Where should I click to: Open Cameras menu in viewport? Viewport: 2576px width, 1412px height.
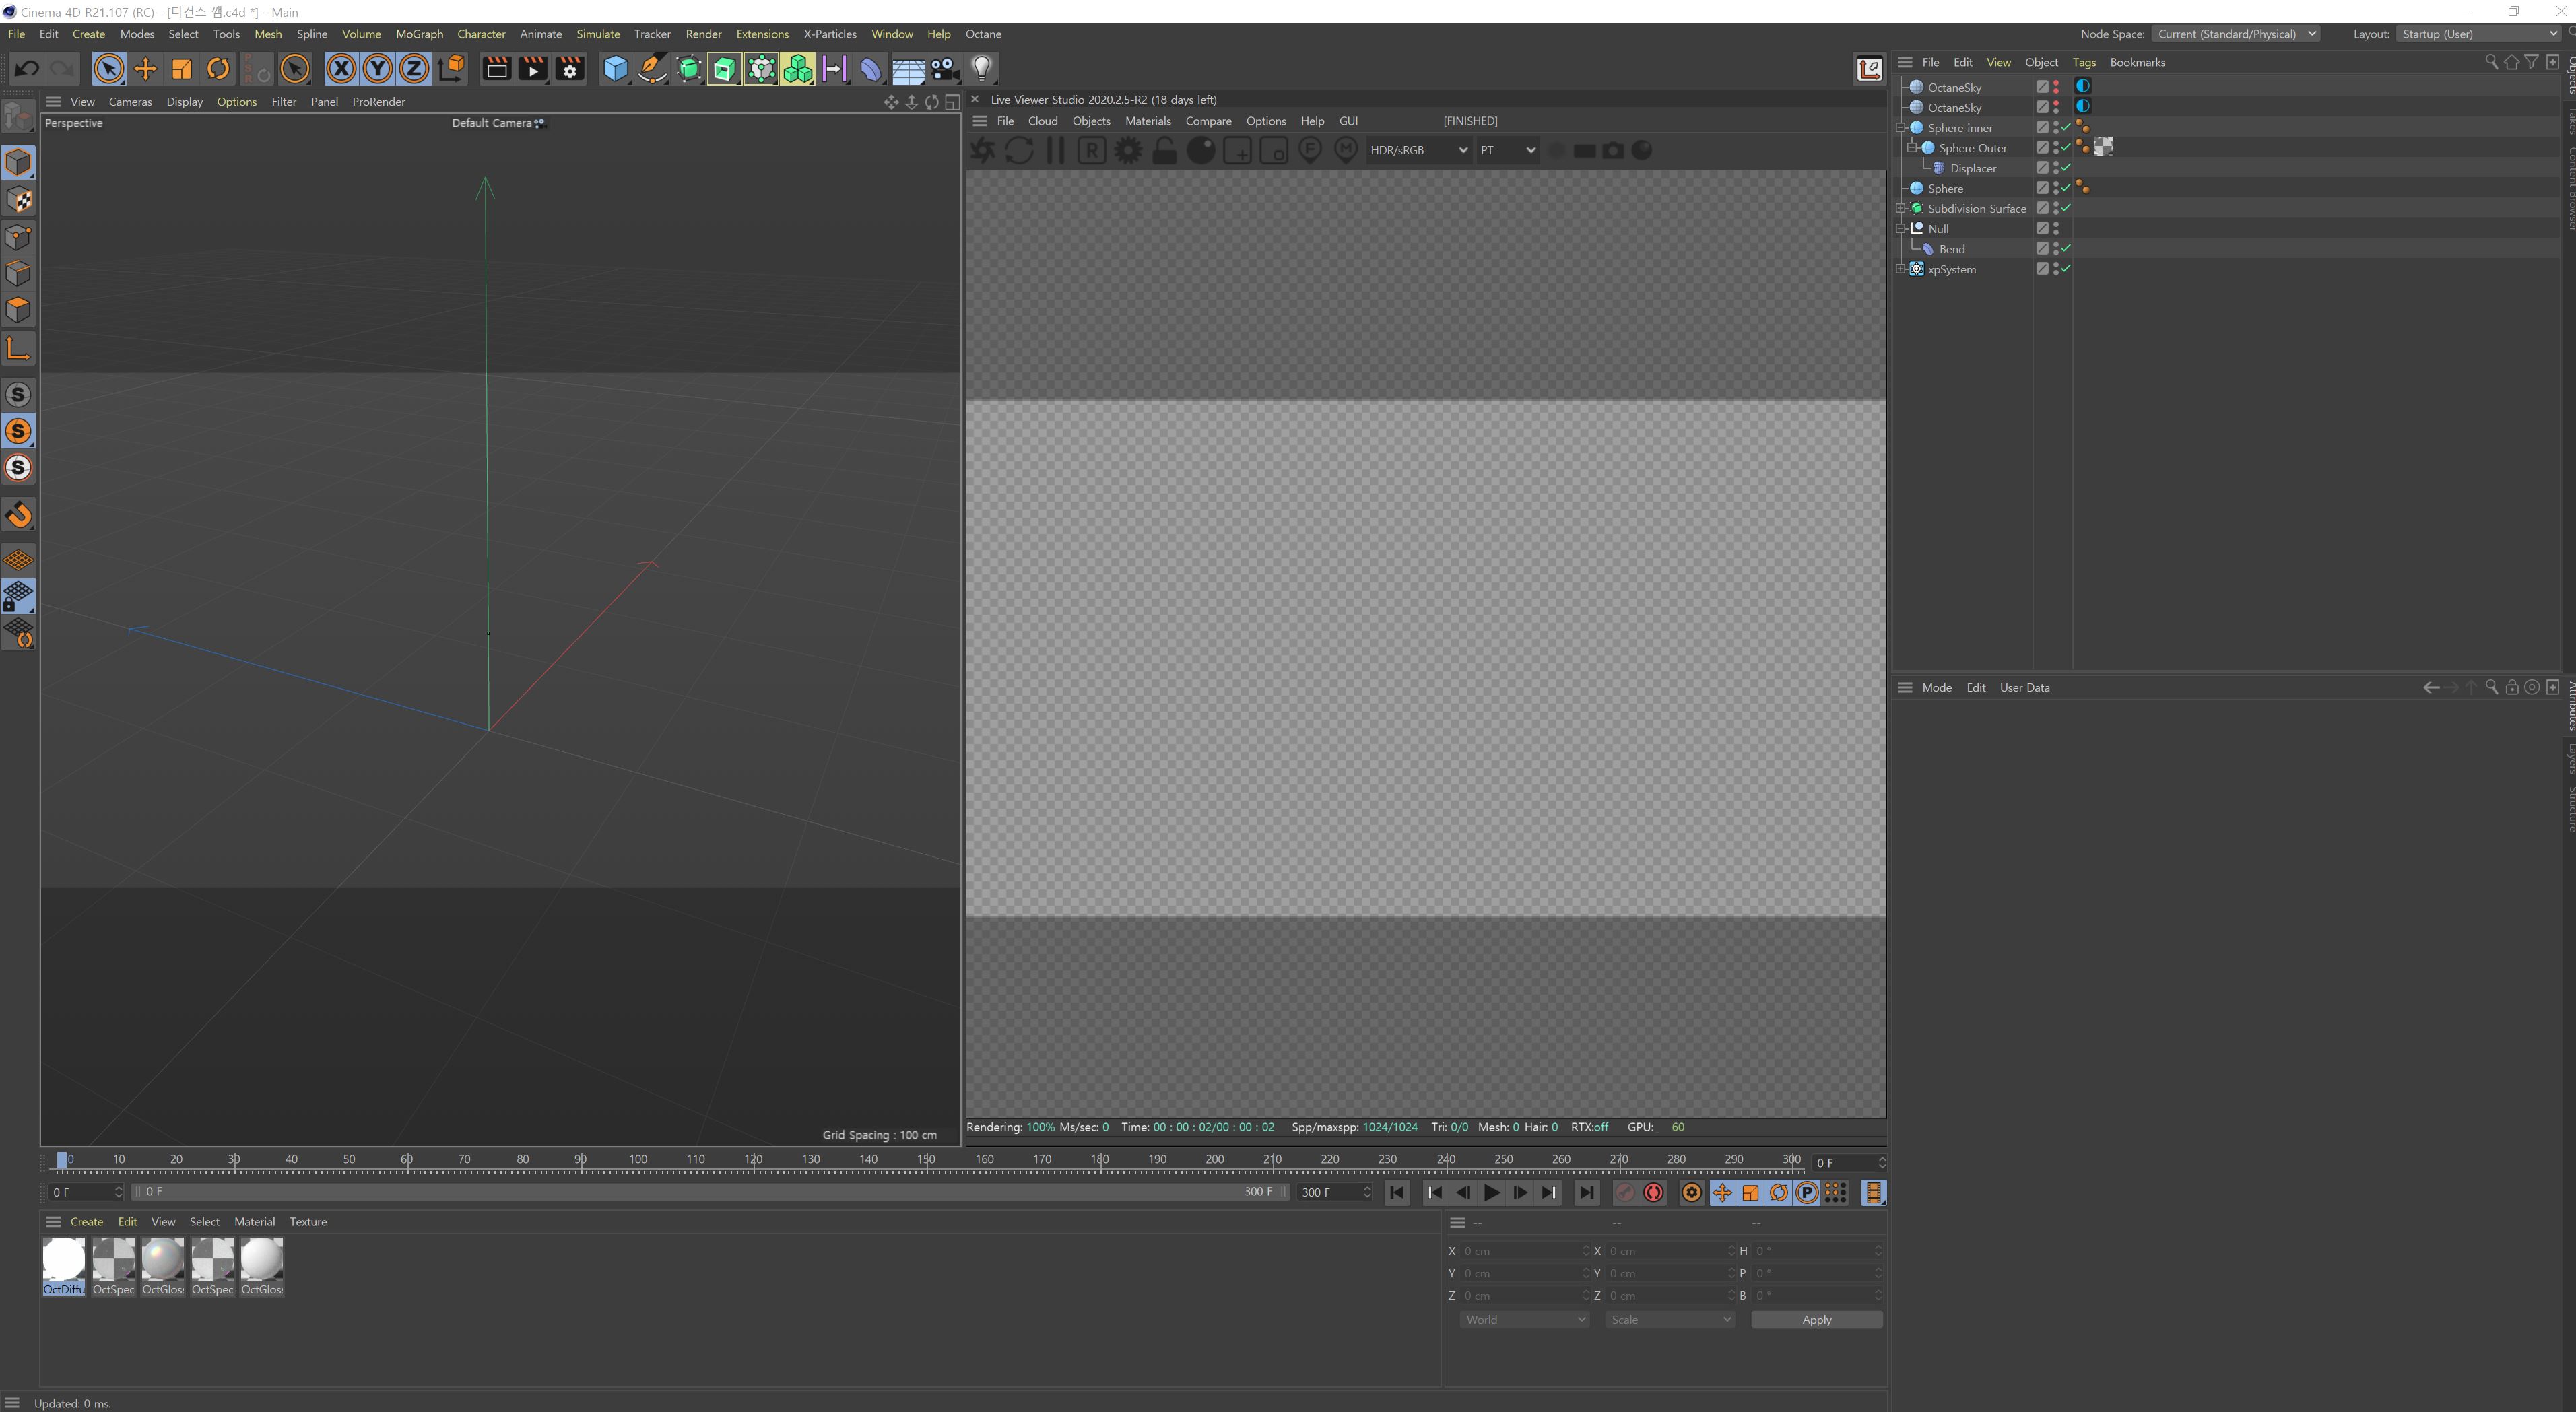[x=130, y=101]
